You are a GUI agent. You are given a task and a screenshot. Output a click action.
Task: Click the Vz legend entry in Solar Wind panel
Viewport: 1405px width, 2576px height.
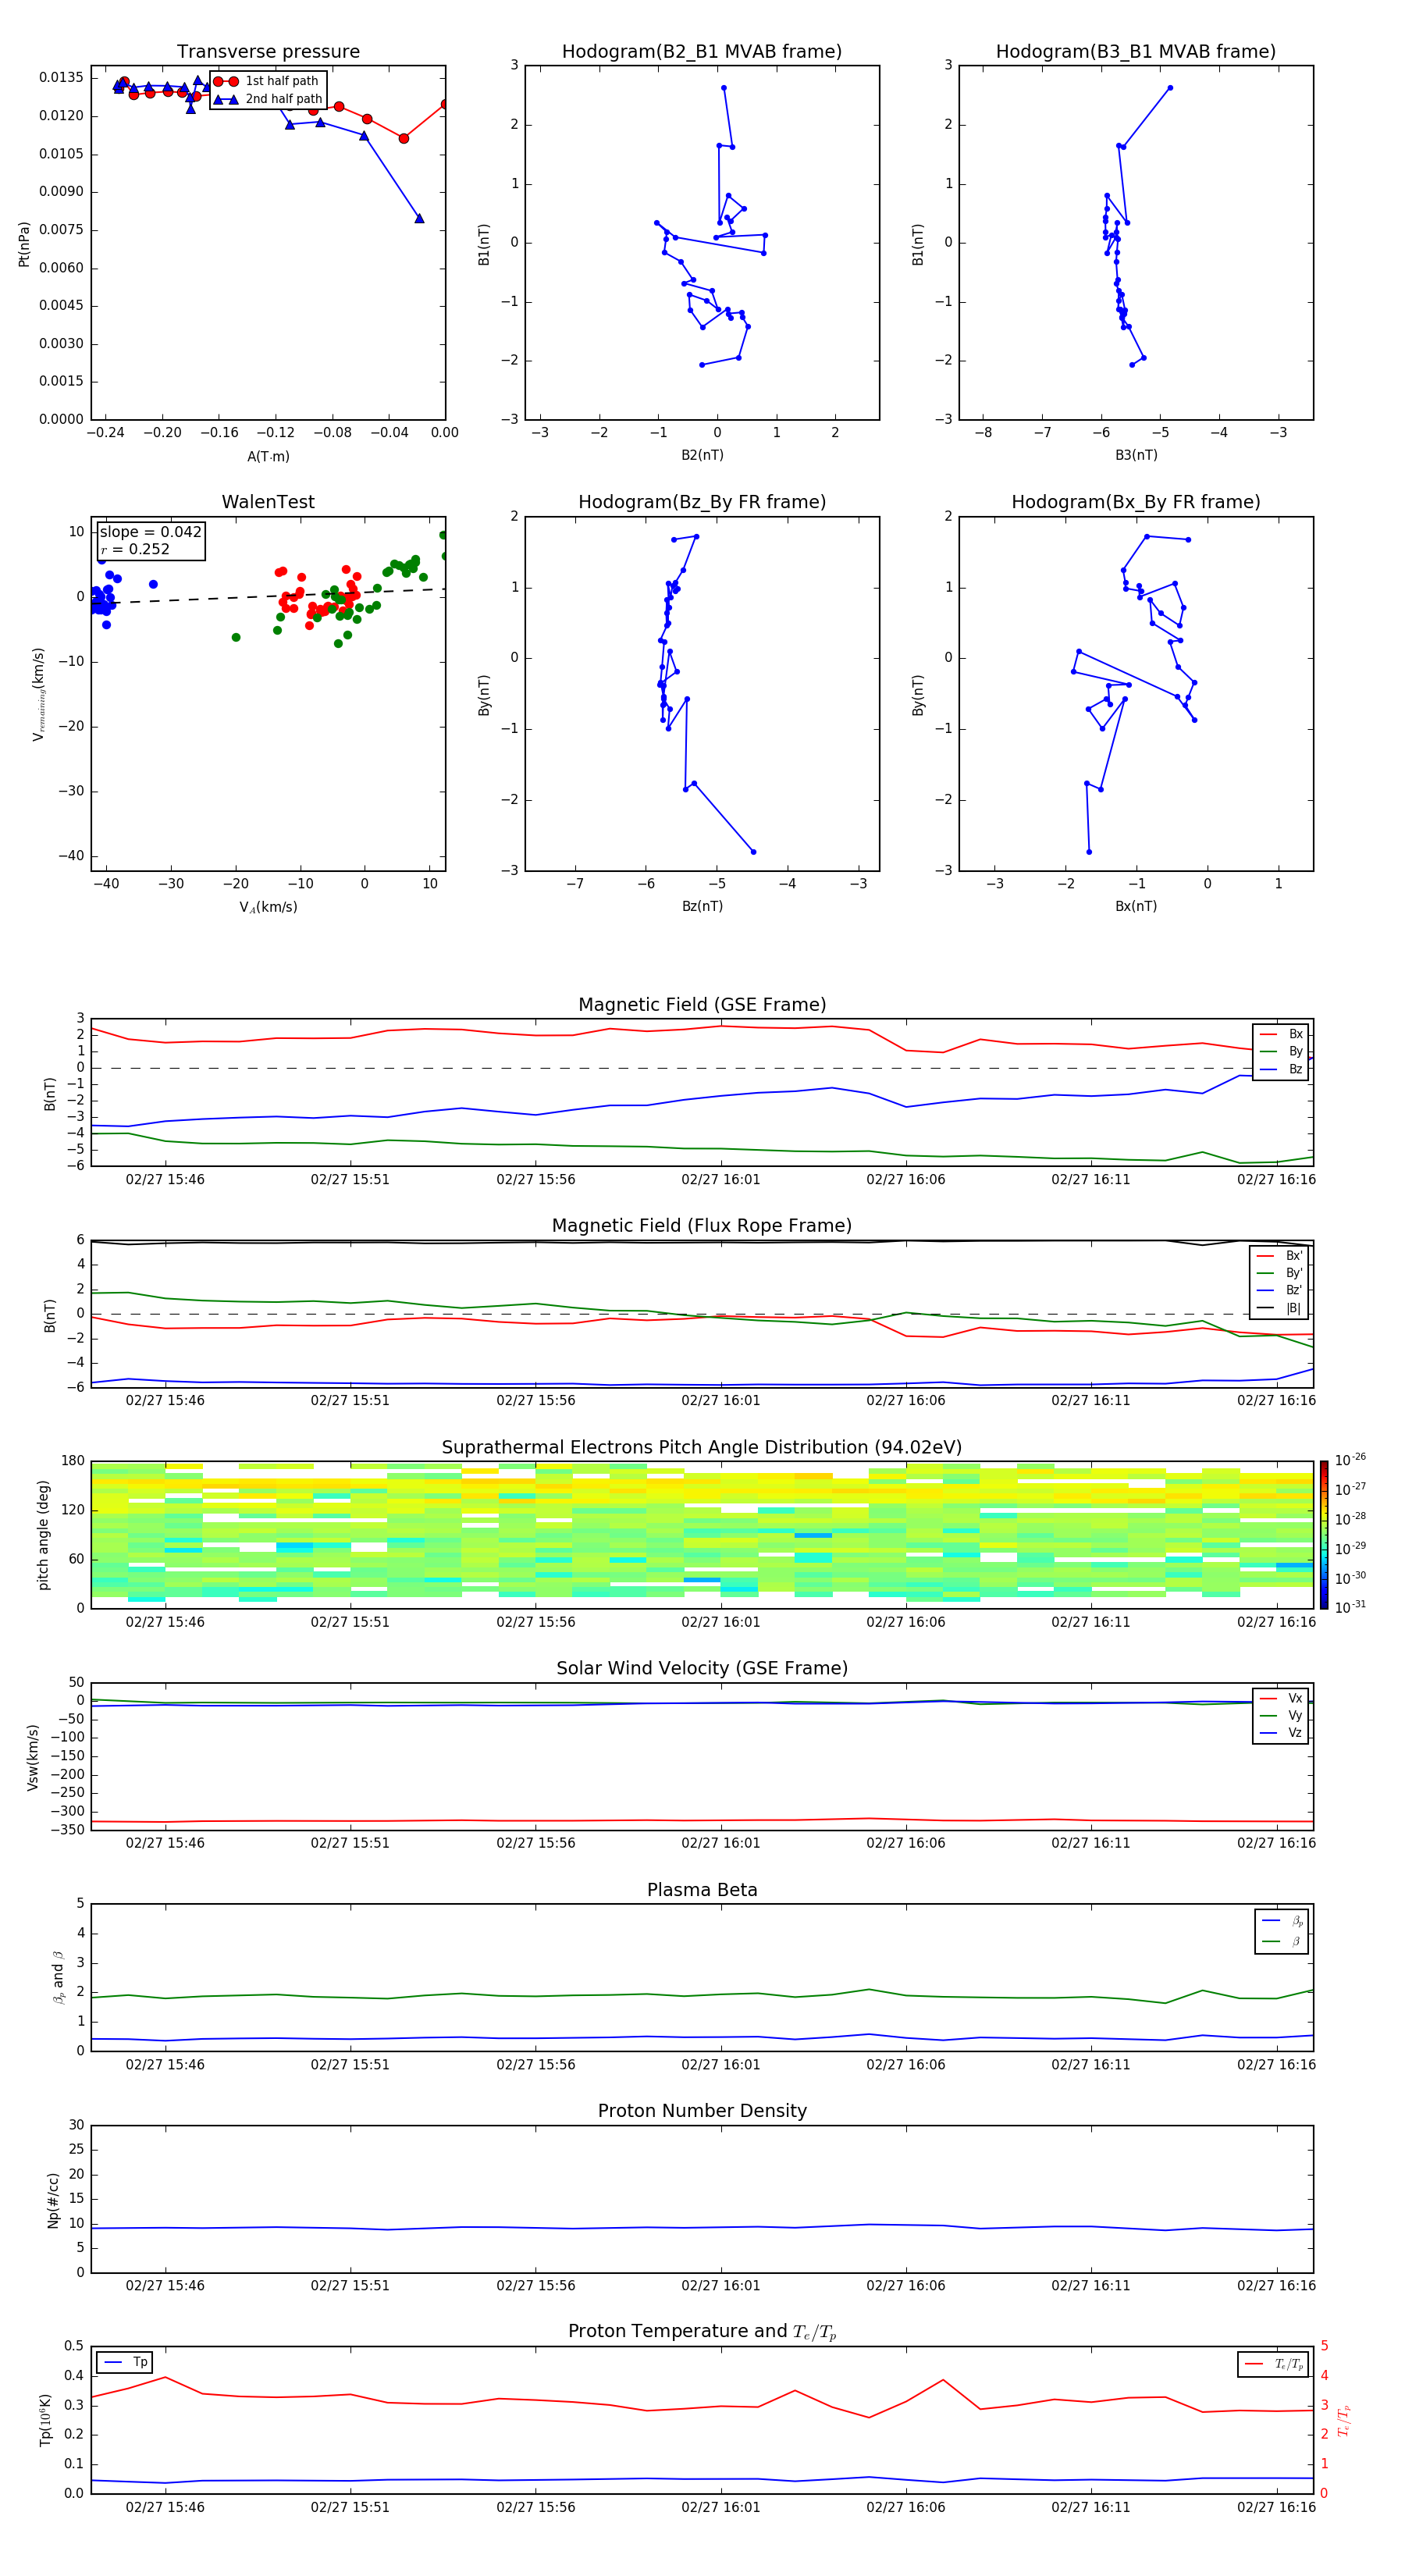[1281, 1732]
